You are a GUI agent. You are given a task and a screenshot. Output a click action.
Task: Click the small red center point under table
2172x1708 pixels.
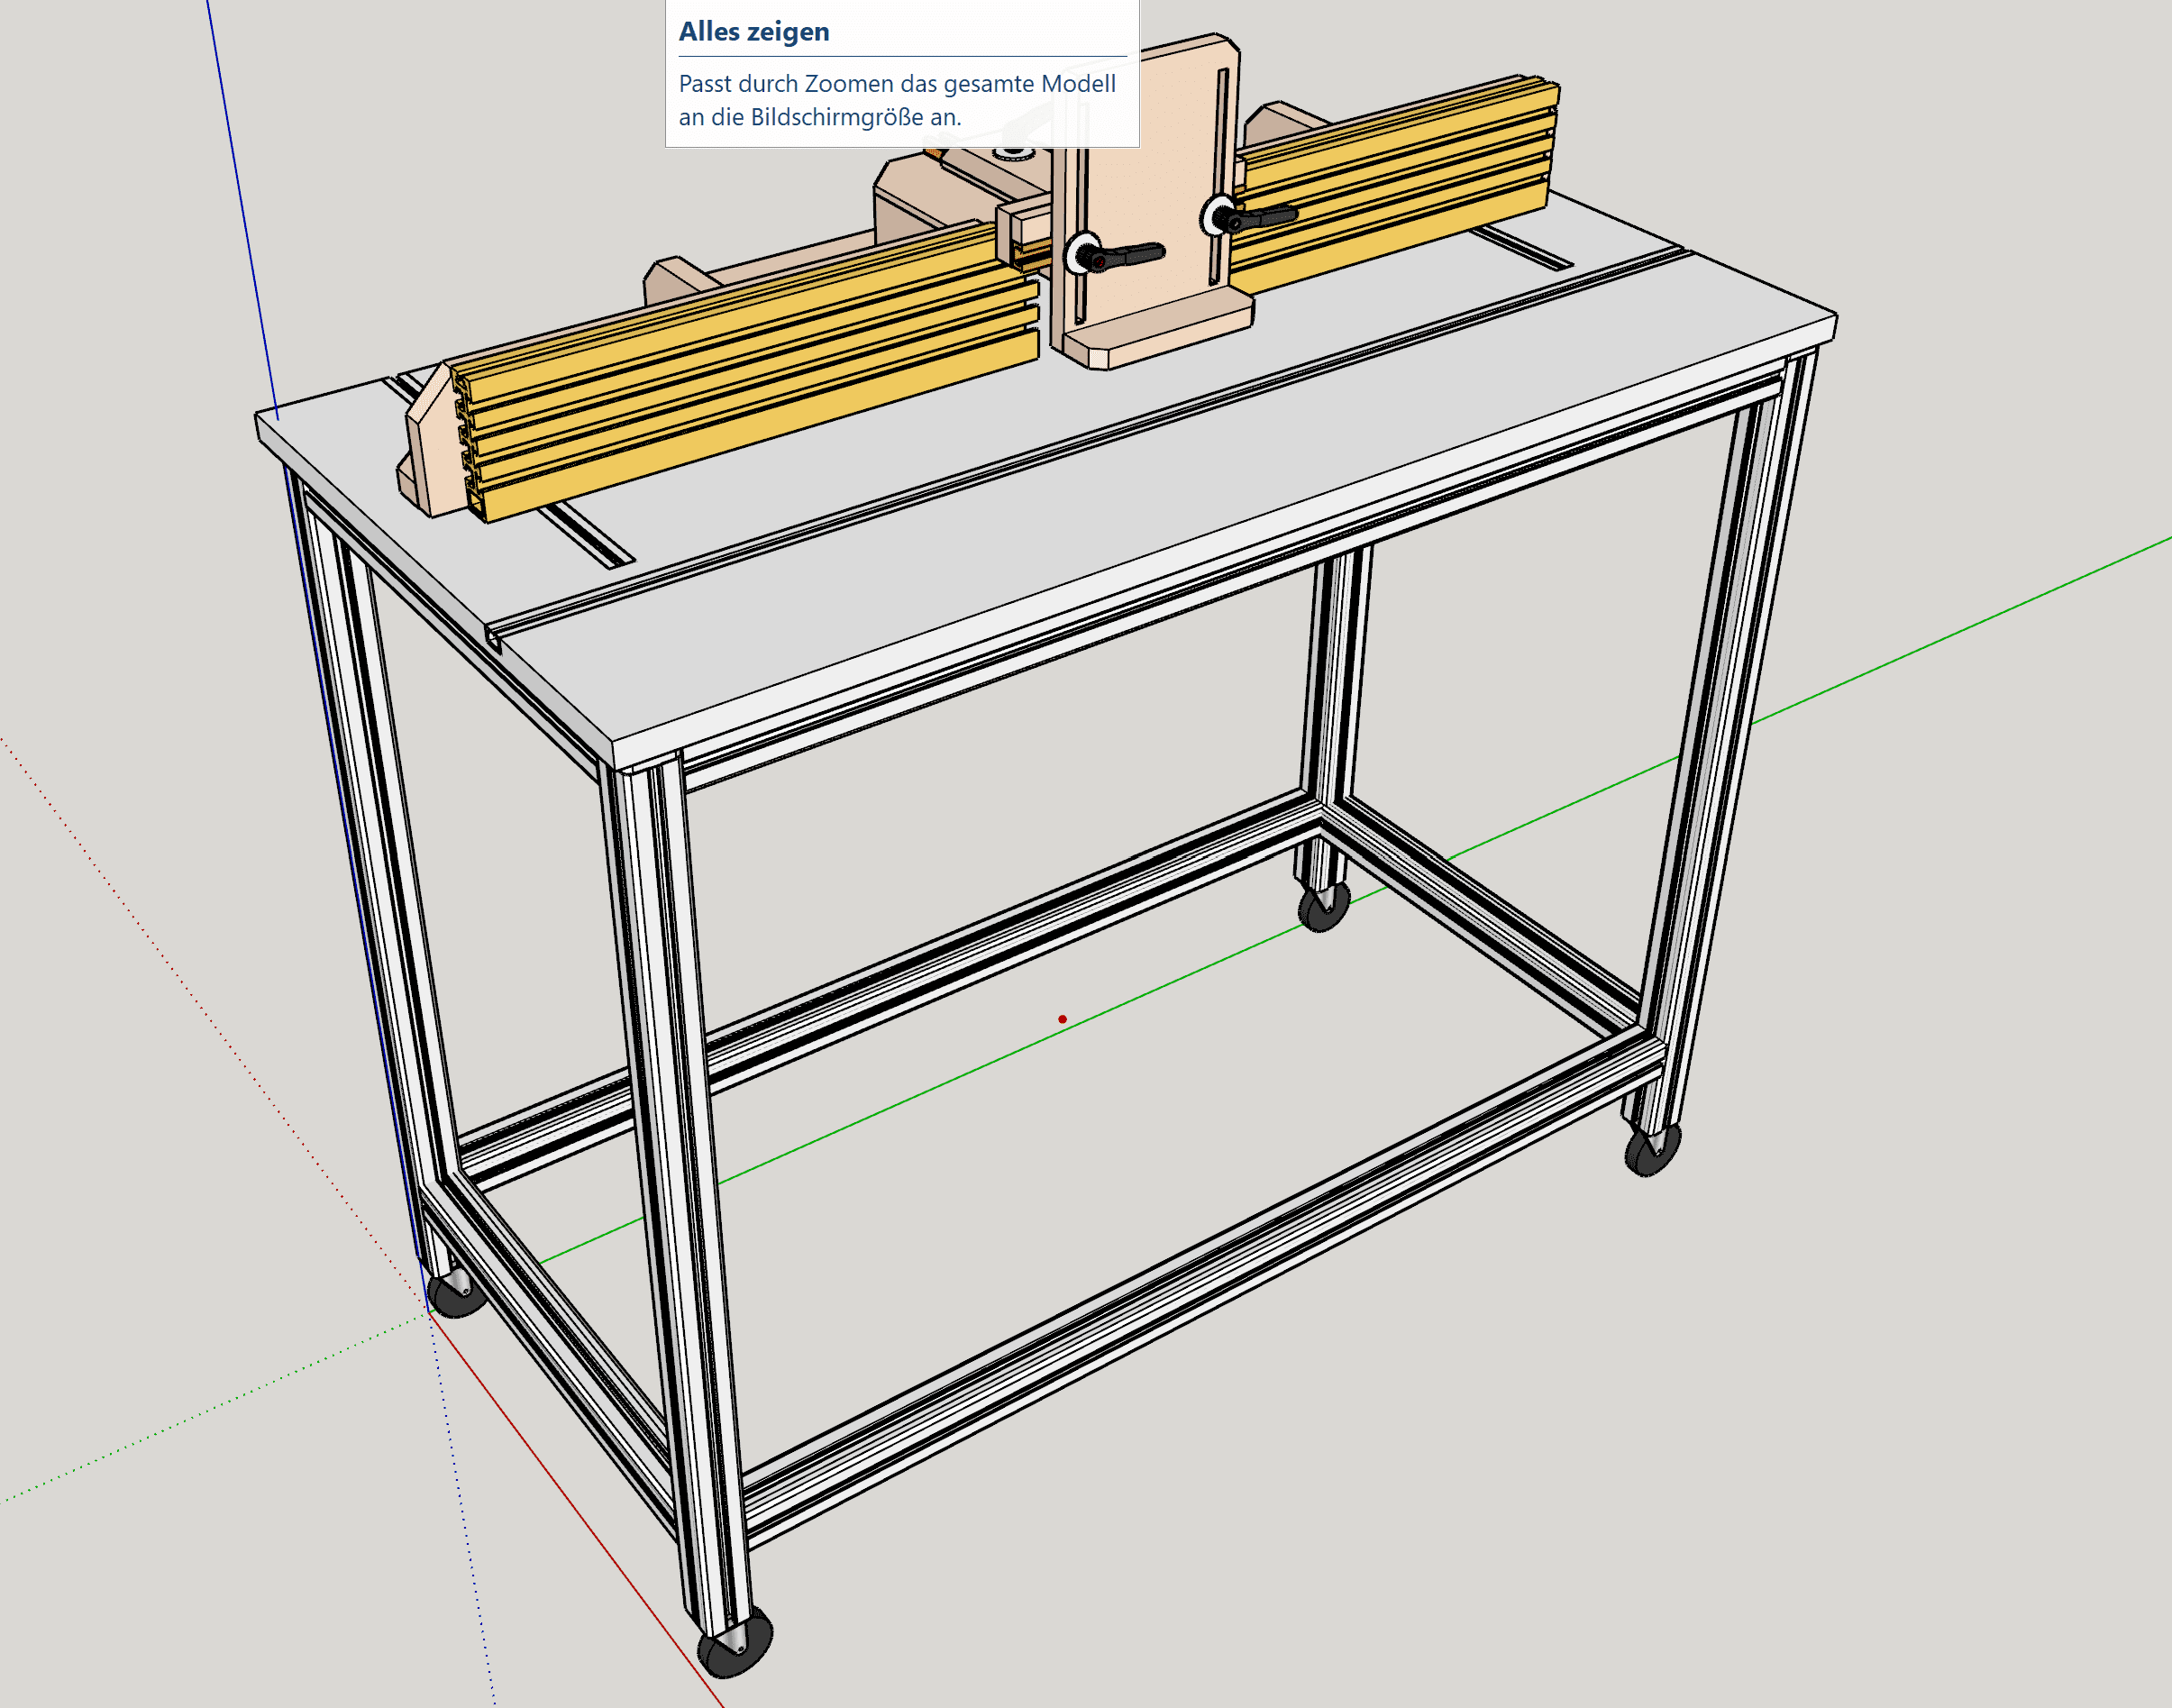pos(1062,1019)
